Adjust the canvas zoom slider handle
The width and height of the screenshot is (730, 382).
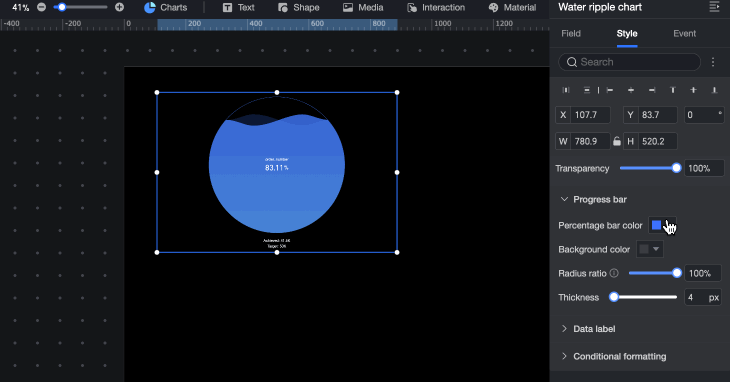[62, 7]
